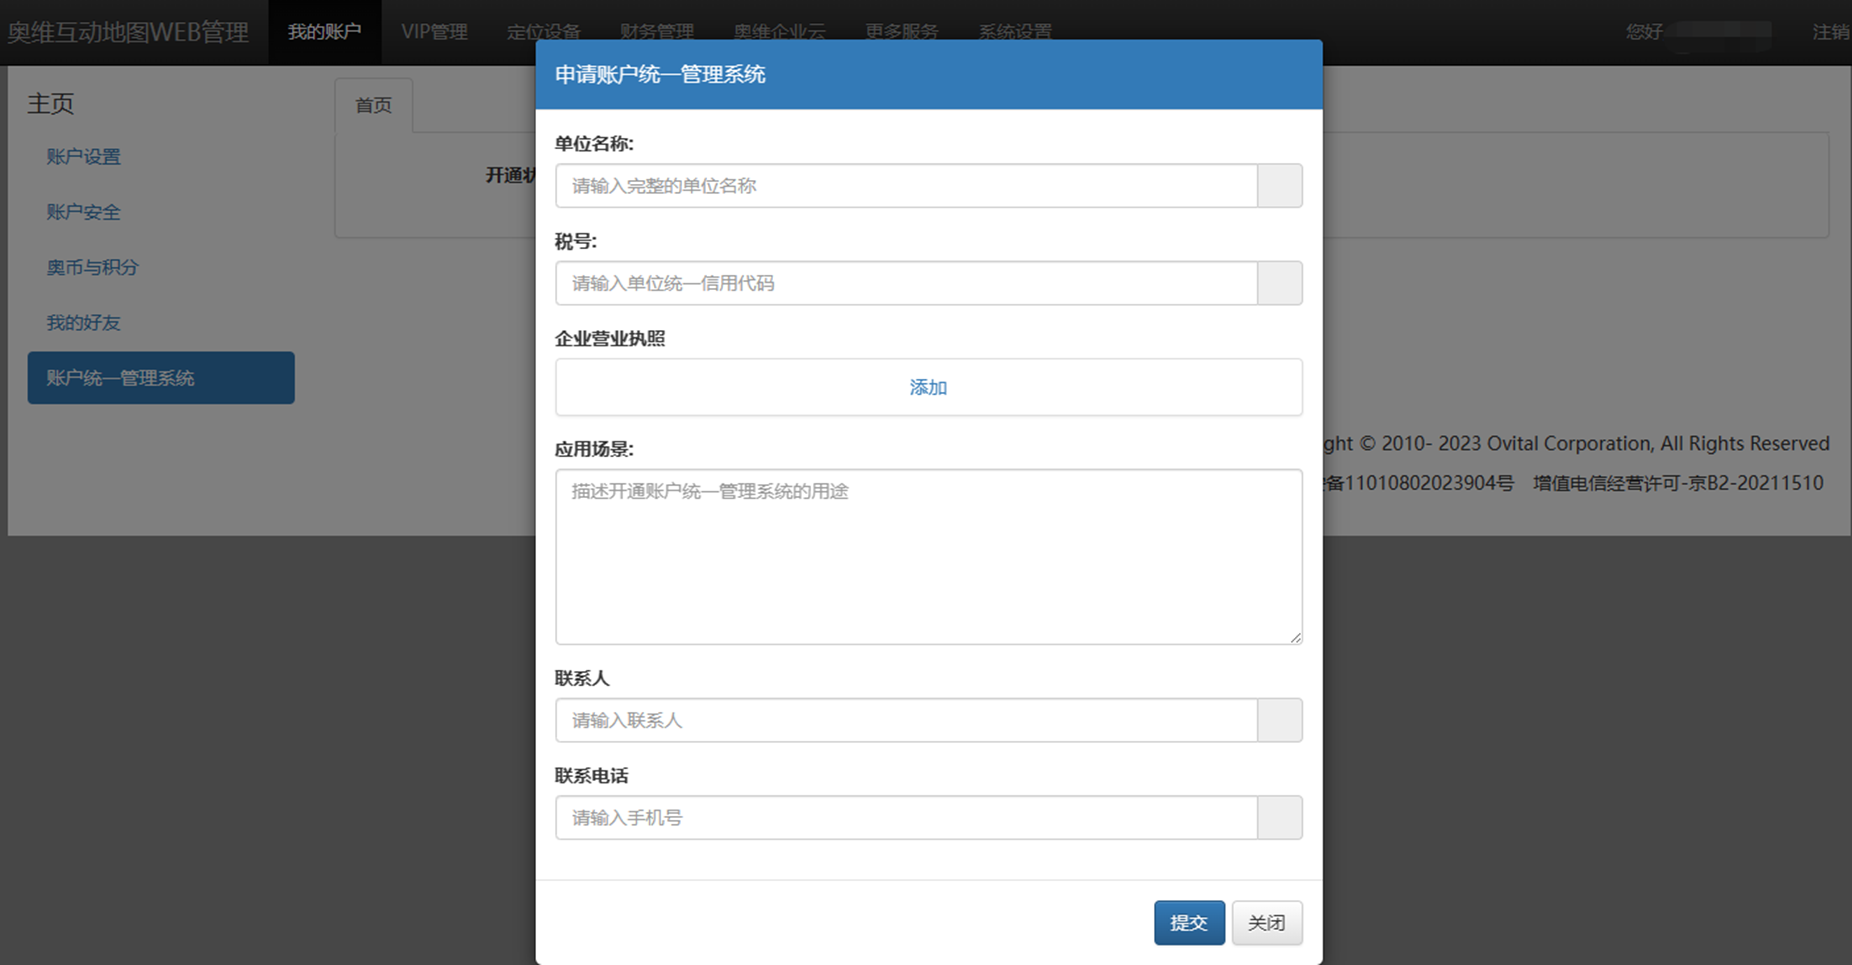Image resolution: width=1852 pixels, height=965 pixels.
Task: Focus the 单位名称 input field
Action: pos(906,186)
